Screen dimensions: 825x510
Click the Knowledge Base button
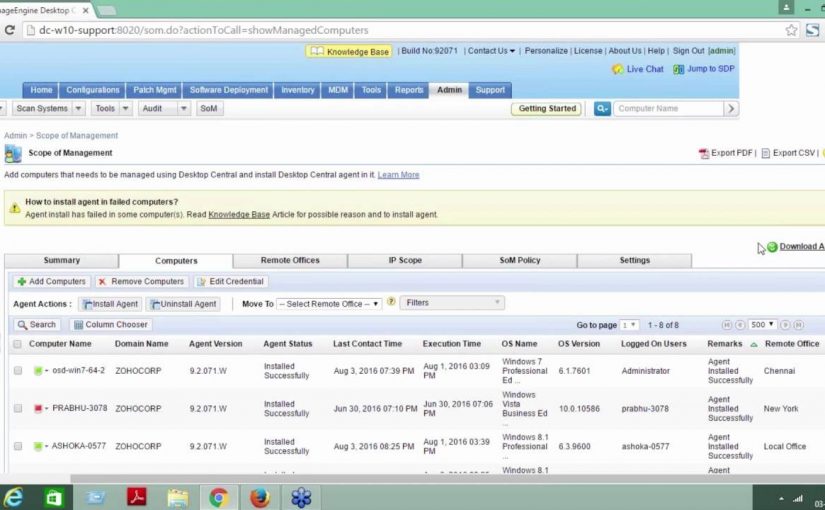point(349,52)
